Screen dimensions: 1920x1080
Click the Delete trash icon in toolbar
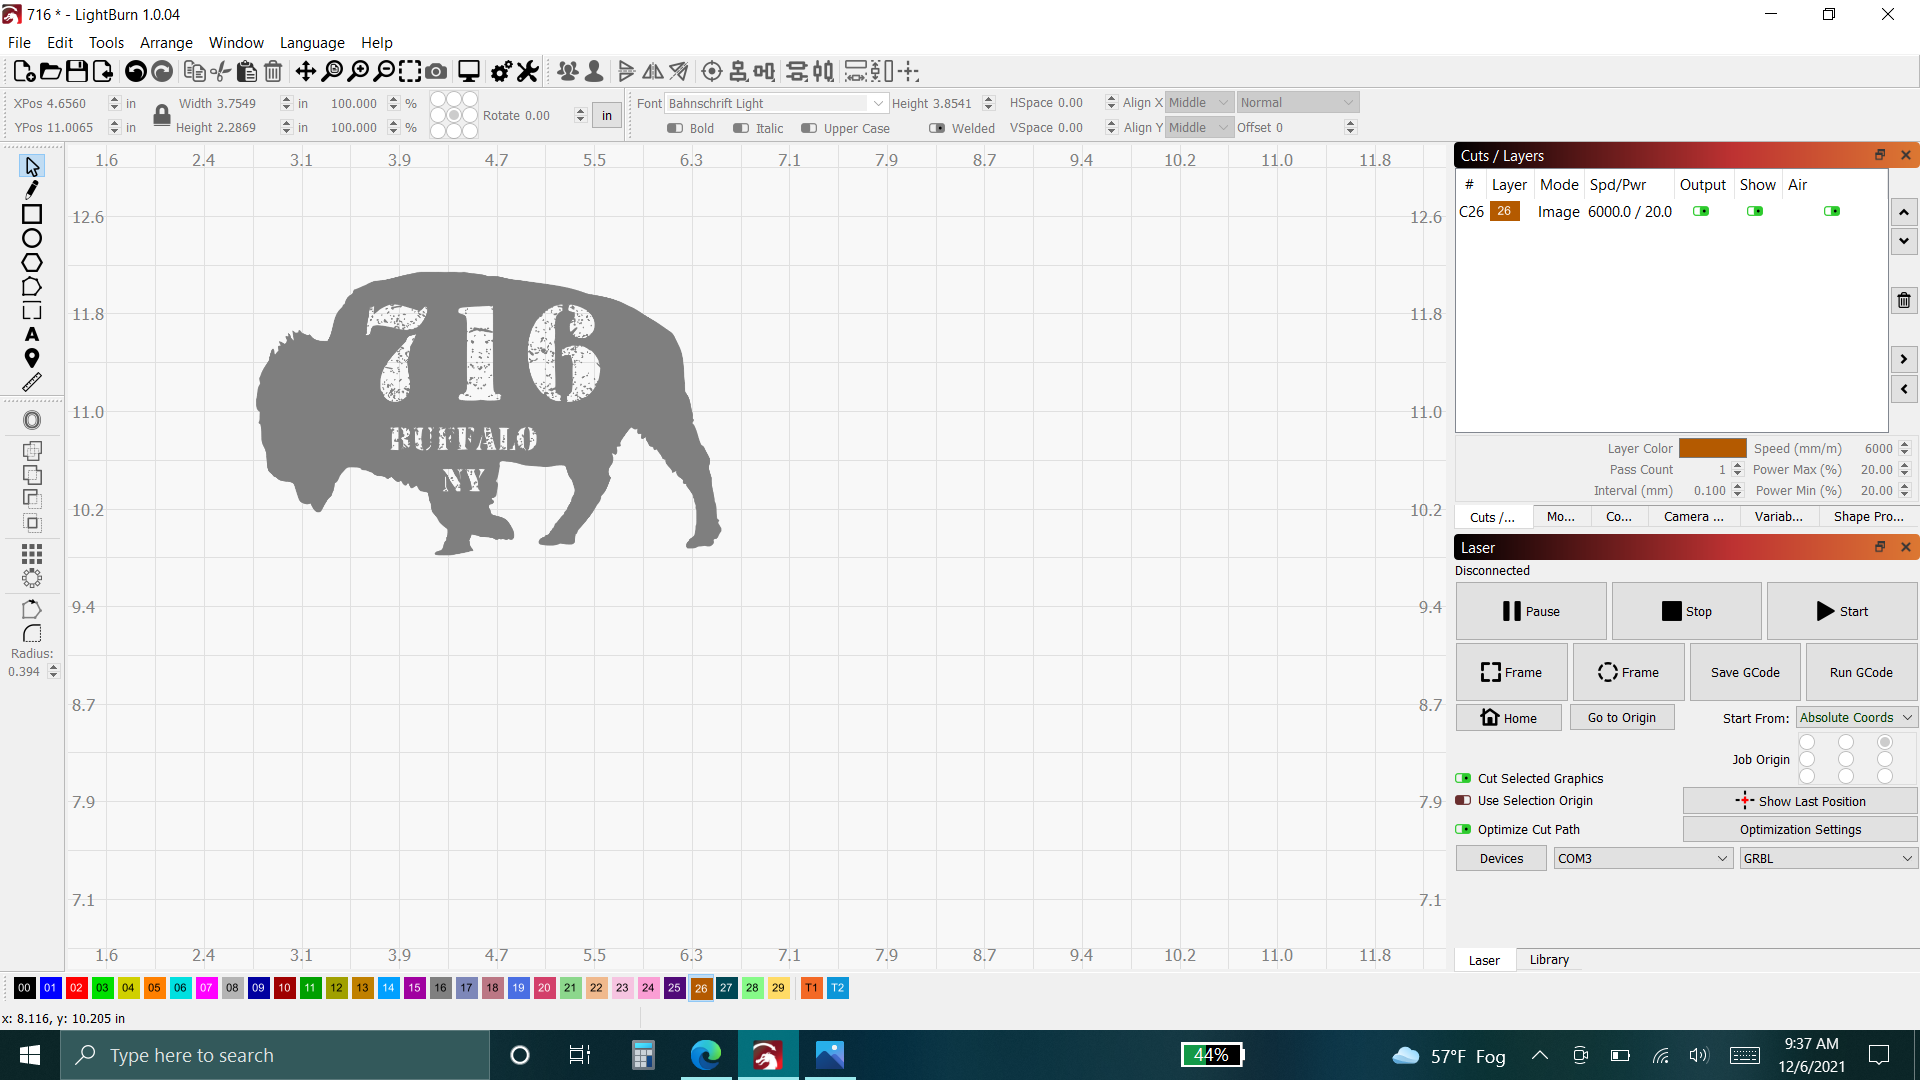(273, 71)
